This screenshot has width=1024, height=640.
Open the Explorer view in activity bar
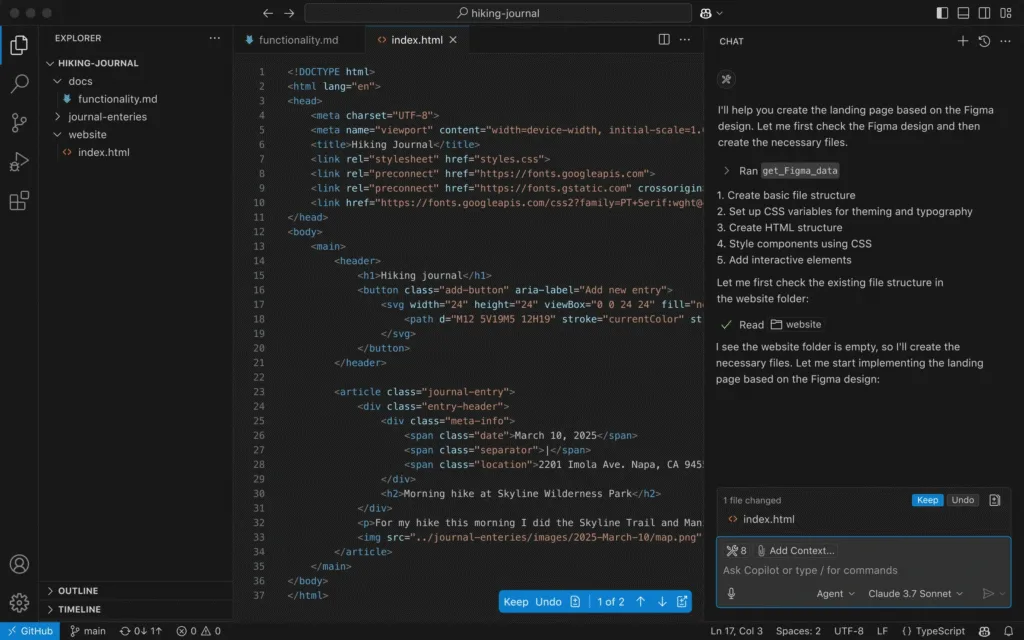coord(19,45)
